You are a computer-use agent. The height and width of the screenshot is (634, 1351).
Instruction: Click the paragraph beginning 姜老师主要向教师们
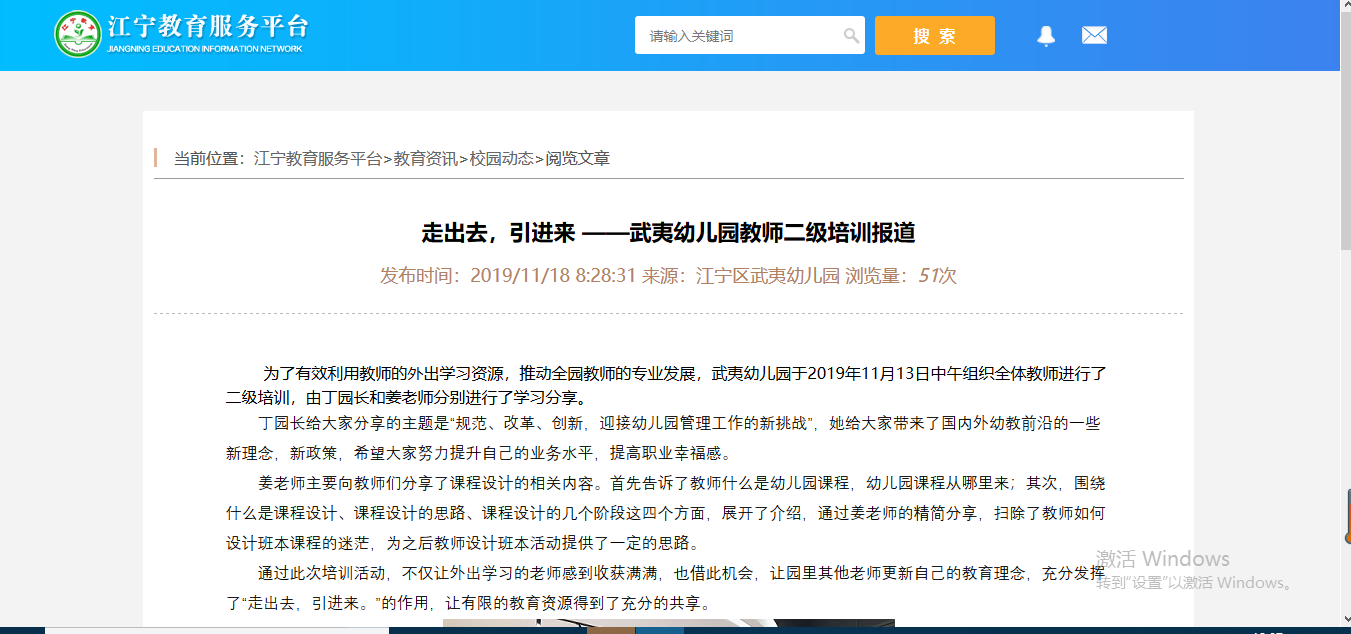click(665, 513)
